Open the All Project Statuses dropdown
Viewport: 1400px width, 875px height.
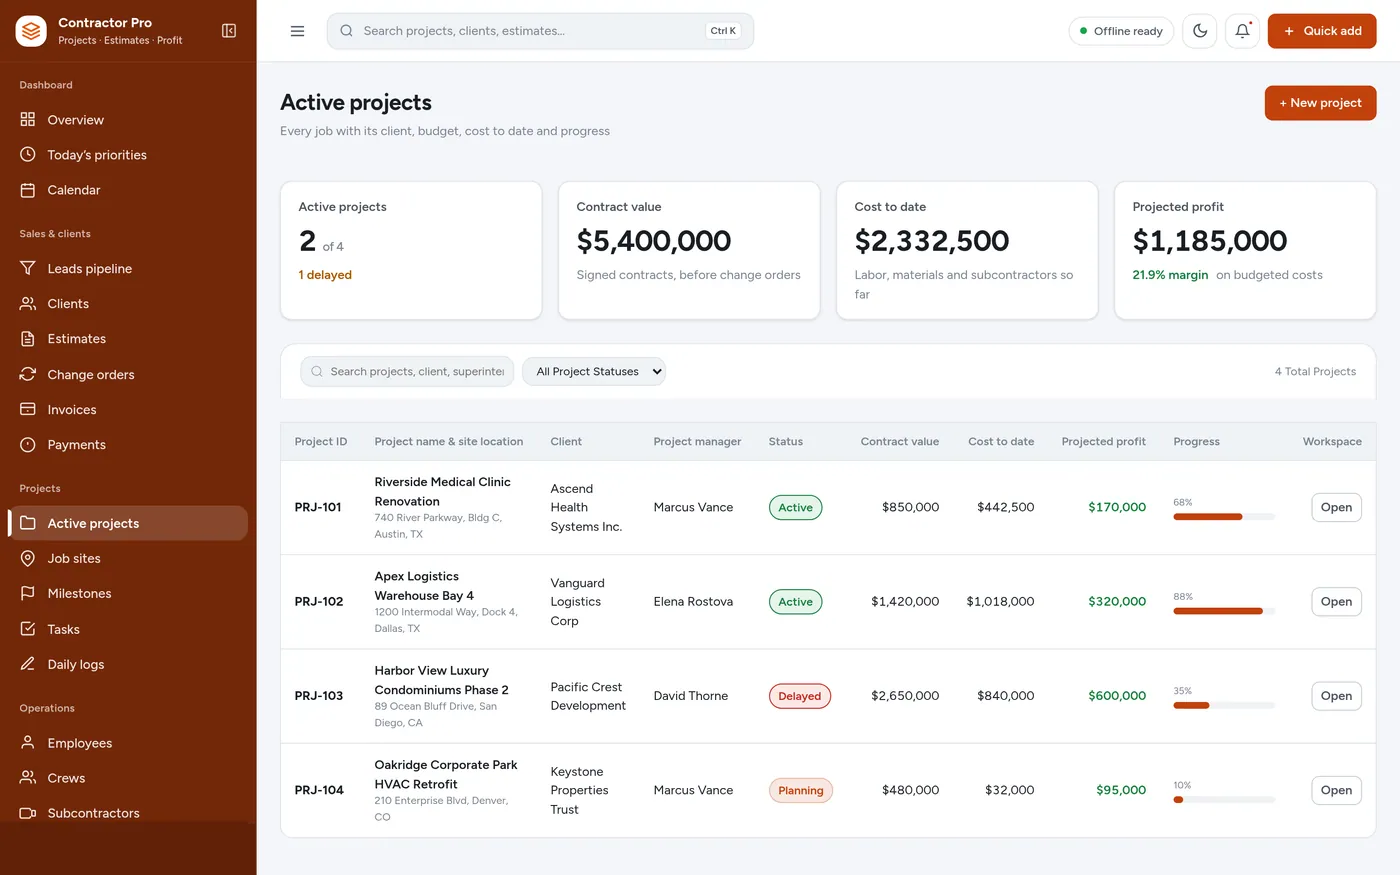594,371
